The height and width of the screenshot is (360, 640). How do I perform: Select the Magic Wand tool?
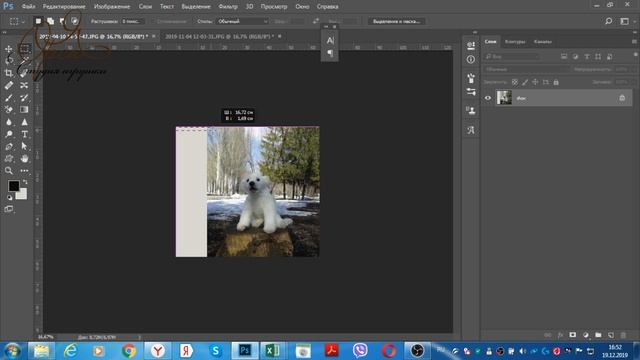[x=24, y=60]
